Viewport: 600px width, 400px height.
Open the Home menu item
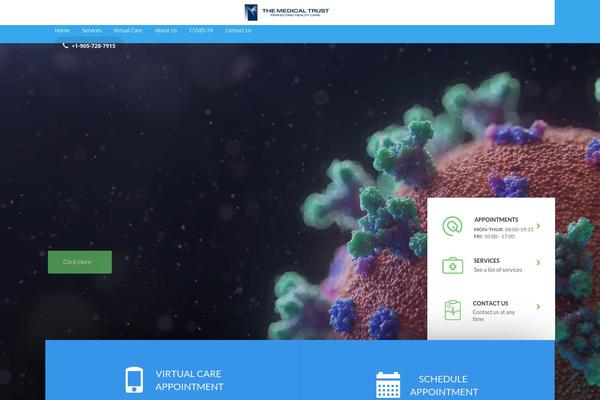(x=62, y=30)
